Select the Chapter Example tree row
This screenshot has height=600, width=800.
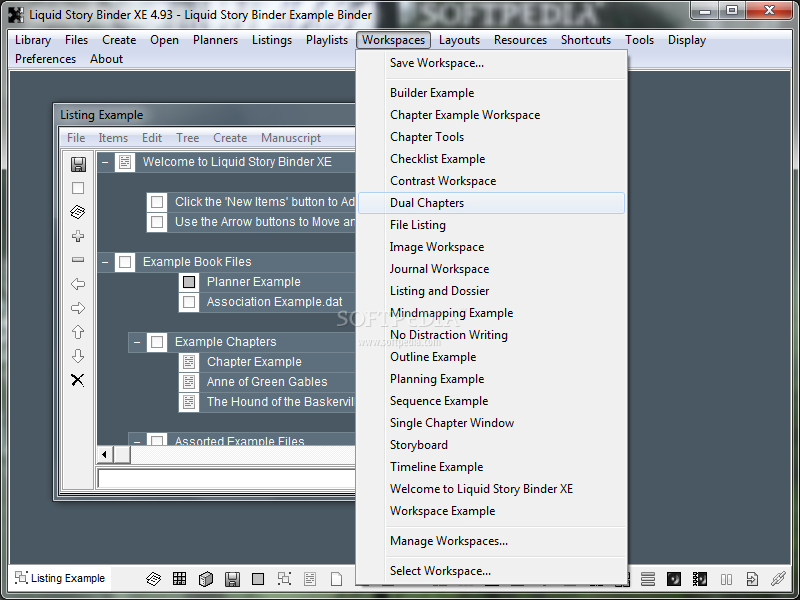click(x=267, y=362)
